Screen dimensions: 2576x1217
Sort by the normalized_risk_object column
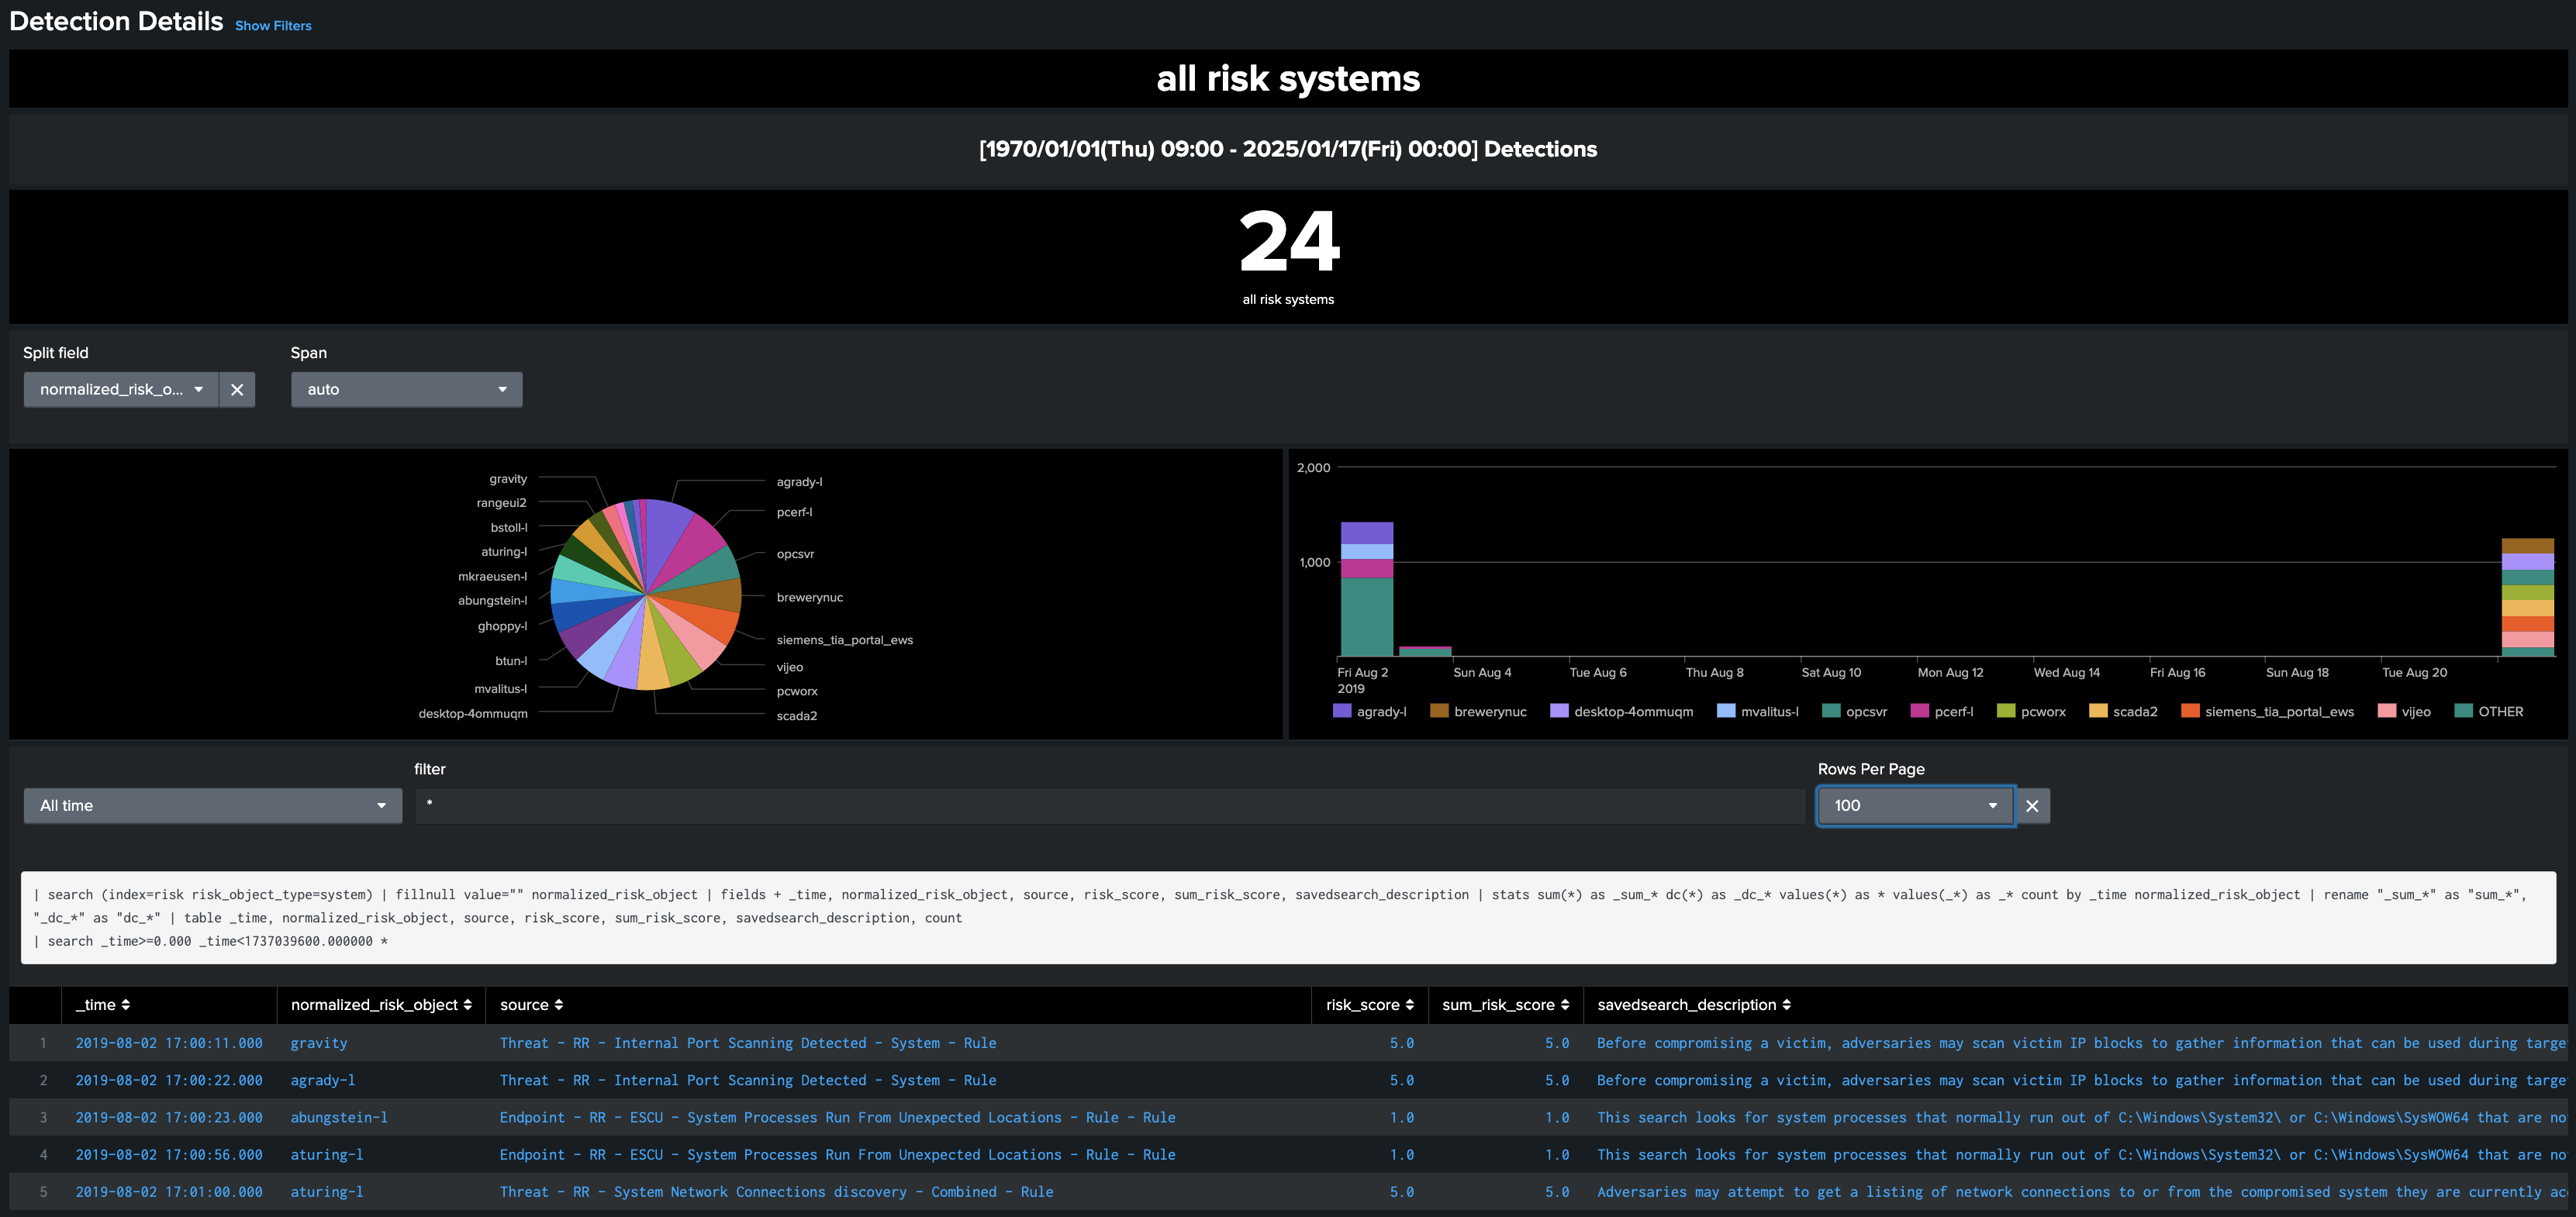click(381, 1005)
